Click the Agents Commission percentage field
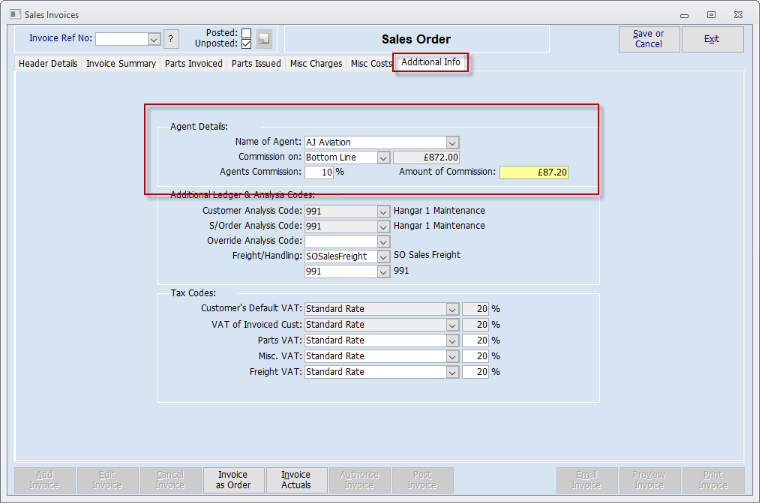Screen dimensions: 760x503 (319, 173)
